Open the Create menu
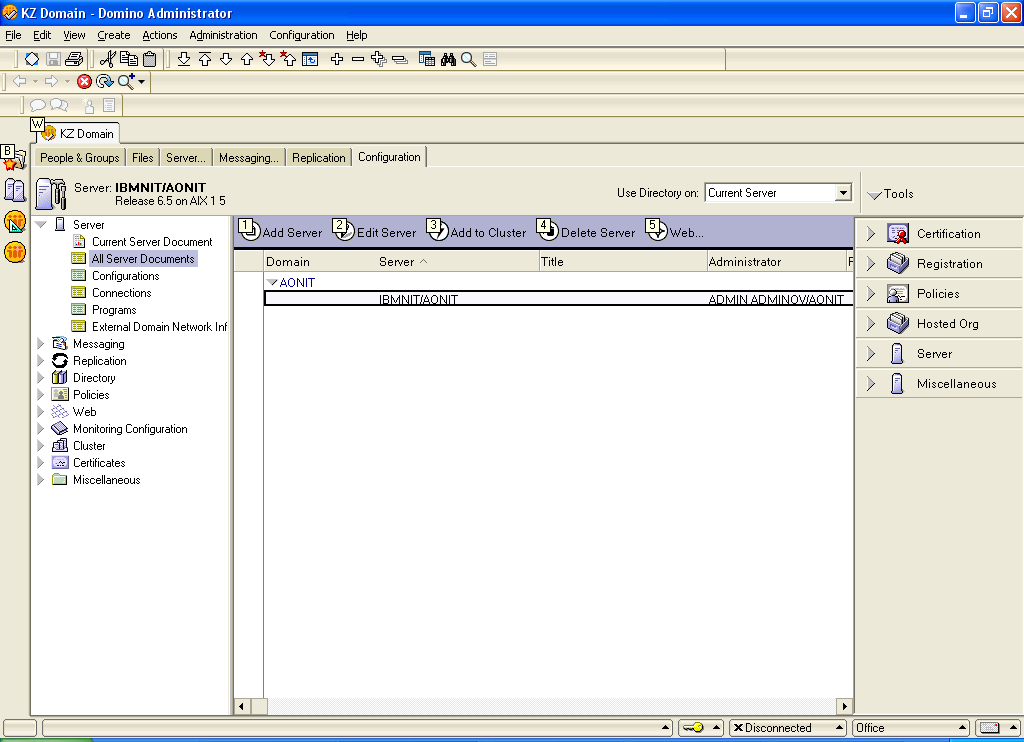This screenshot has width=1024, height=742. tap(114, 35)
